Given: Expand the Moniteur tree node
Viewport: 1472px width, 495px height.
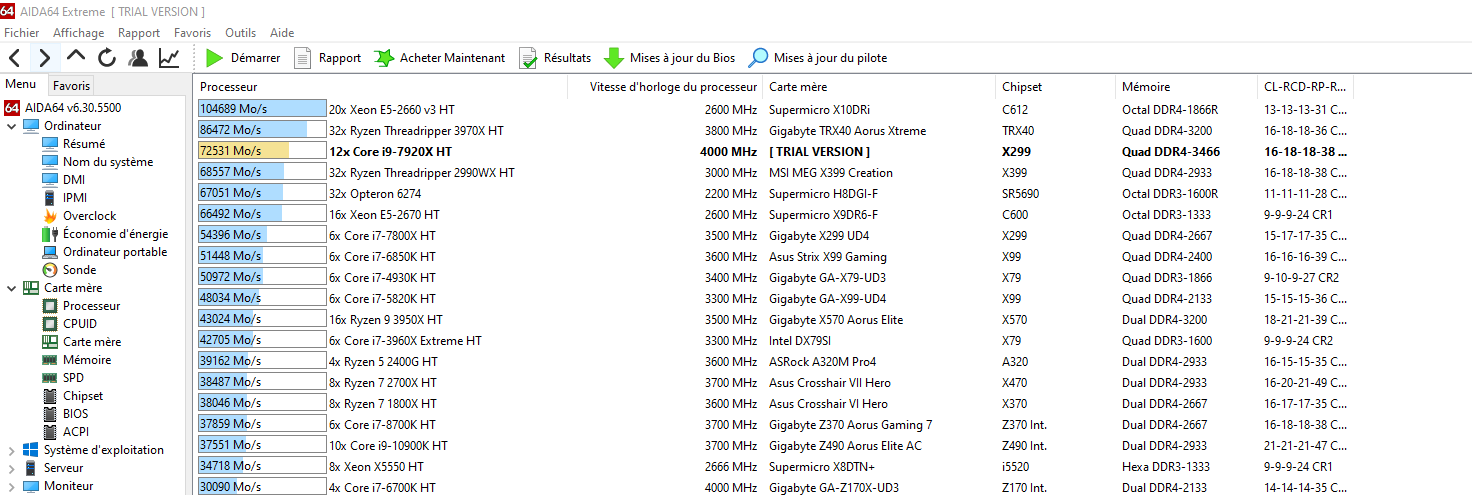Looking at the screenshot, I should point(11,486).
